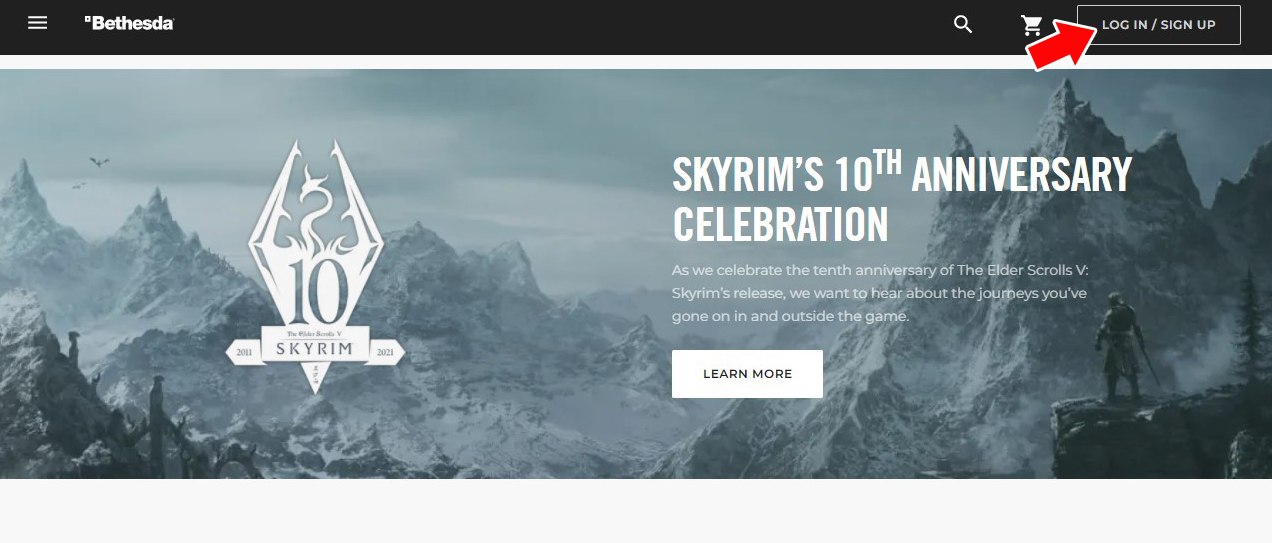Click the LOG IN / SIGN UP button
Image resolution: width=1272 pixels, height=543 pixels.
tap(1158, 24)
